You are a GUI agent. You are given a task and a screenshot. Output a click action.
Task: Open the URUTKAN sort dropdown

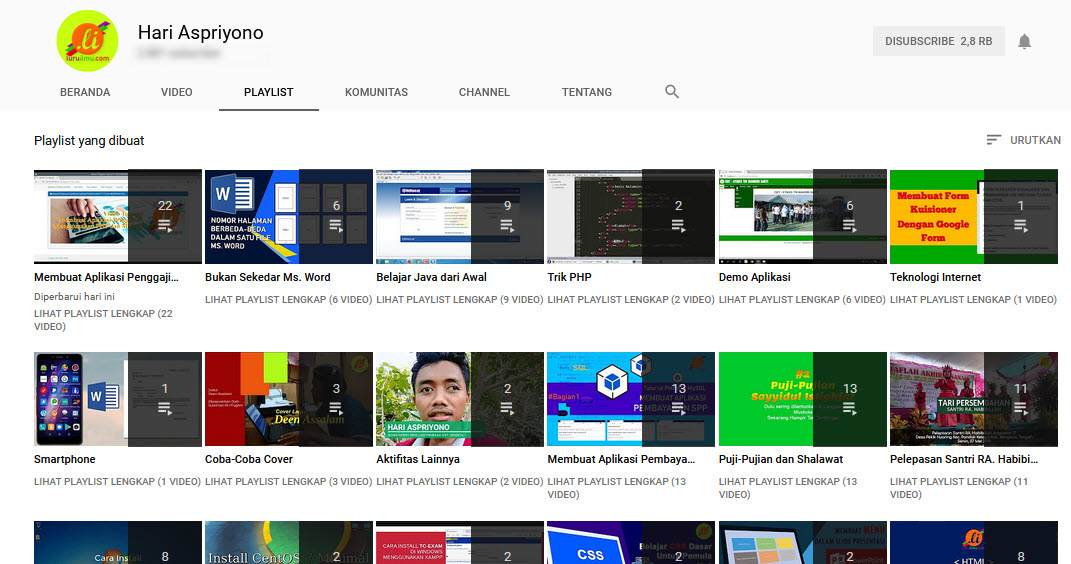[1024, 140]
